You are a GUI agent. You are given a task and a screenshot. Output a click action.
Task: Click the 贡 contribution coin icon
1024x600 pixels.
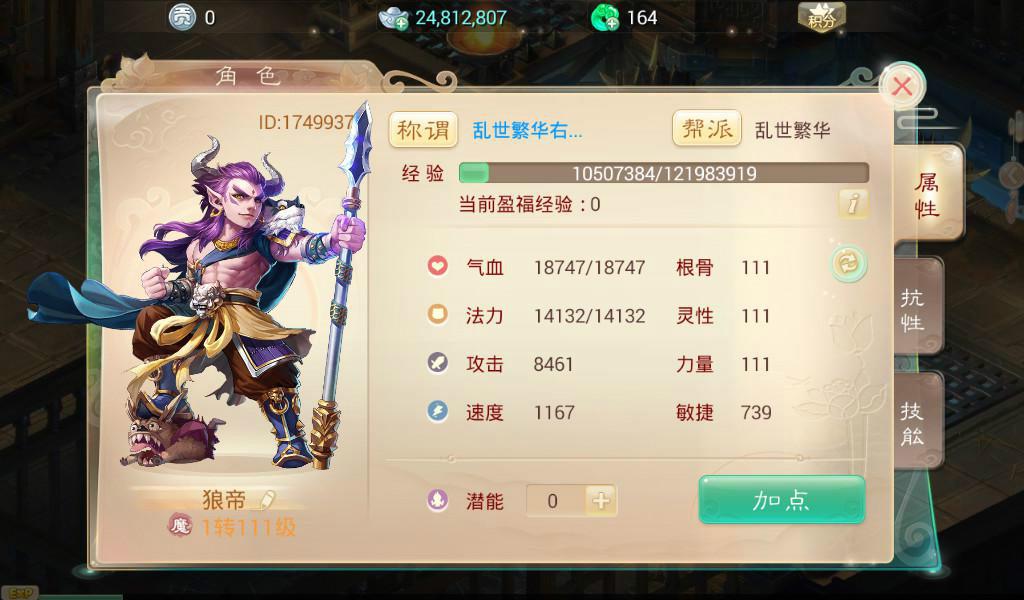click(x=182, y=18)
